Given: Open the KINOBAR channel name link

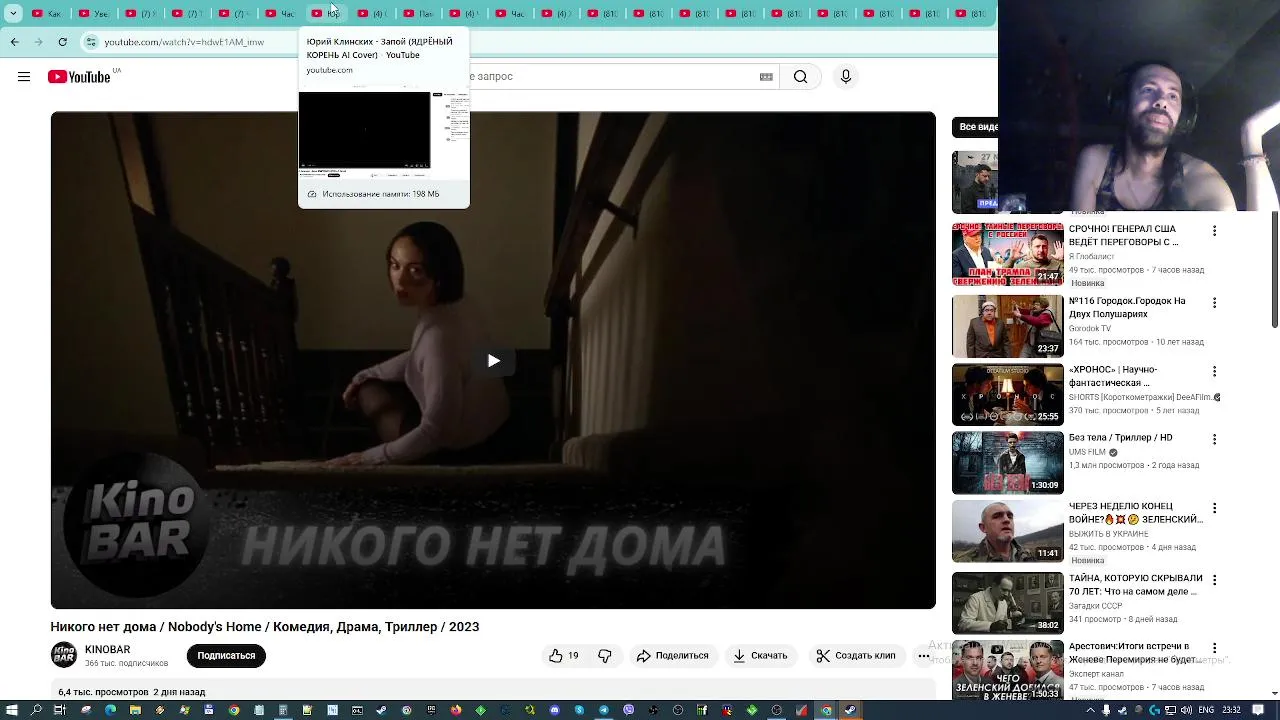Looking at the screenshot, I should tap(107, 650).
